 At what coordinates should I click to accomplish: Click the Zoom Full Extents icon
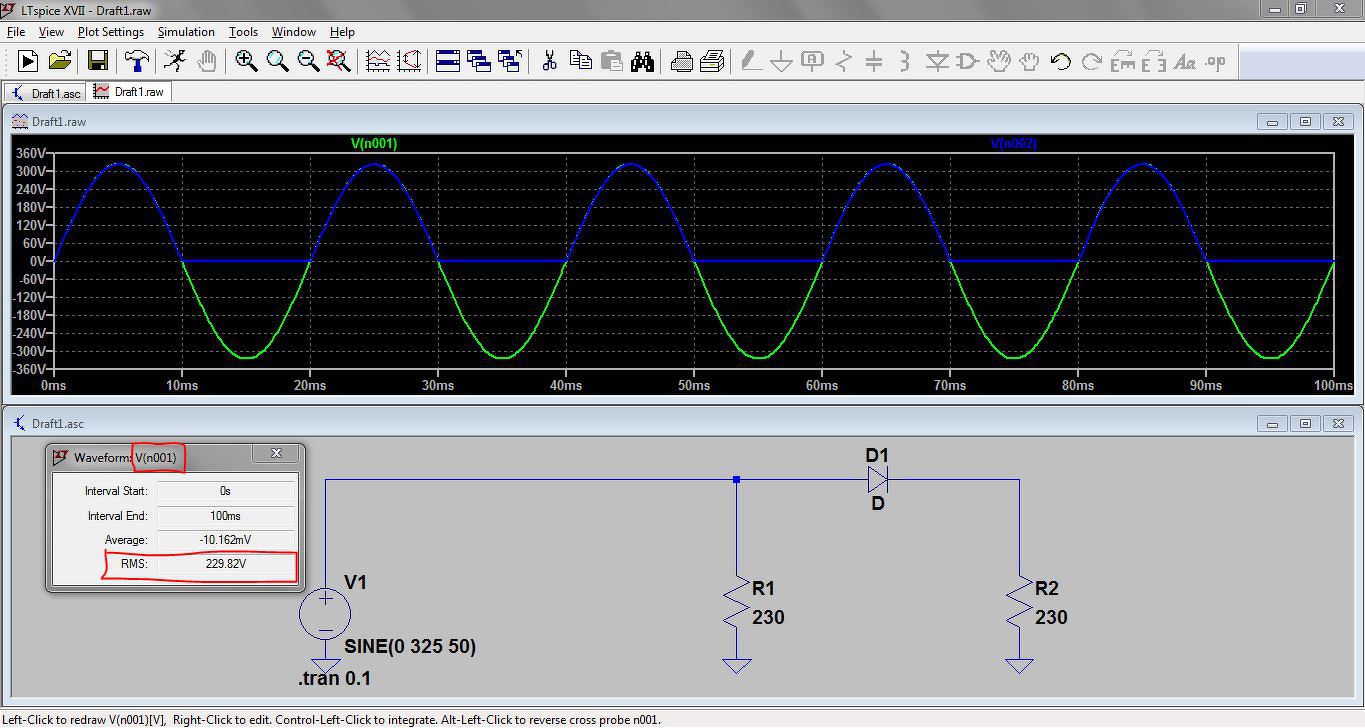[339, 62]
